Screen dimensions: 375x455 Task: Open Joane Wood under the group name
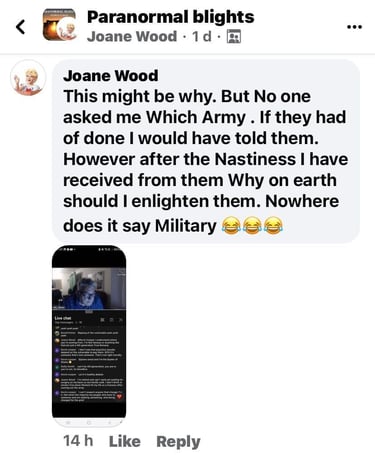click(x=132, y=37)
